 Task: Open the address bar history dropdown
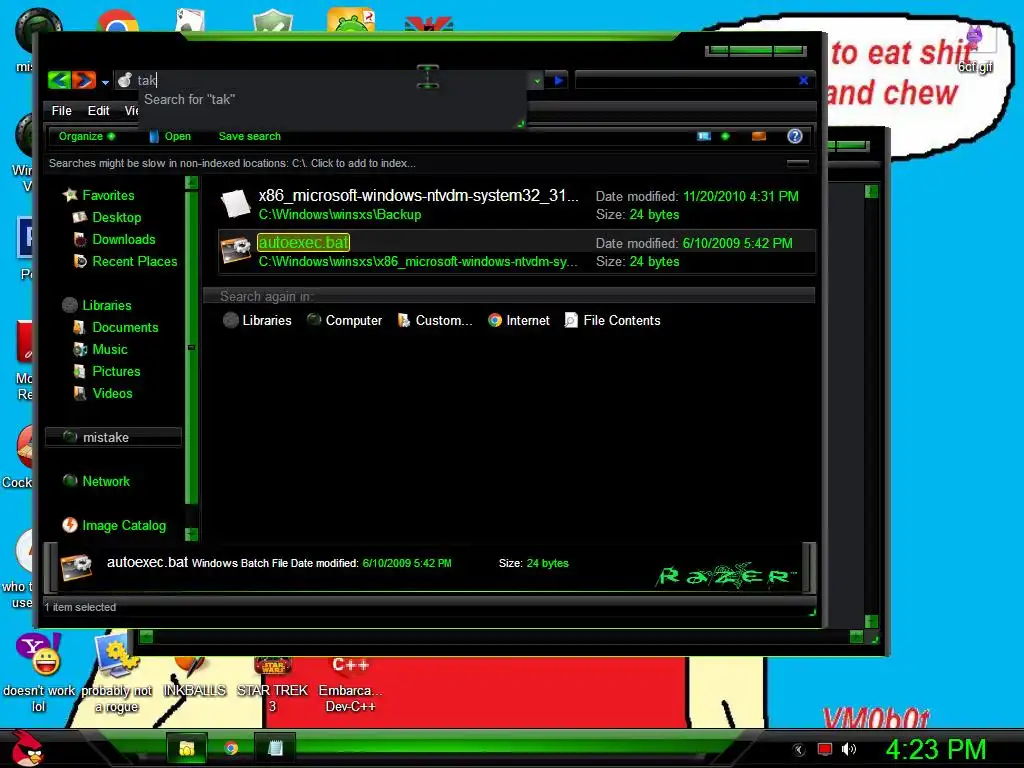click(x=537, y=81)
